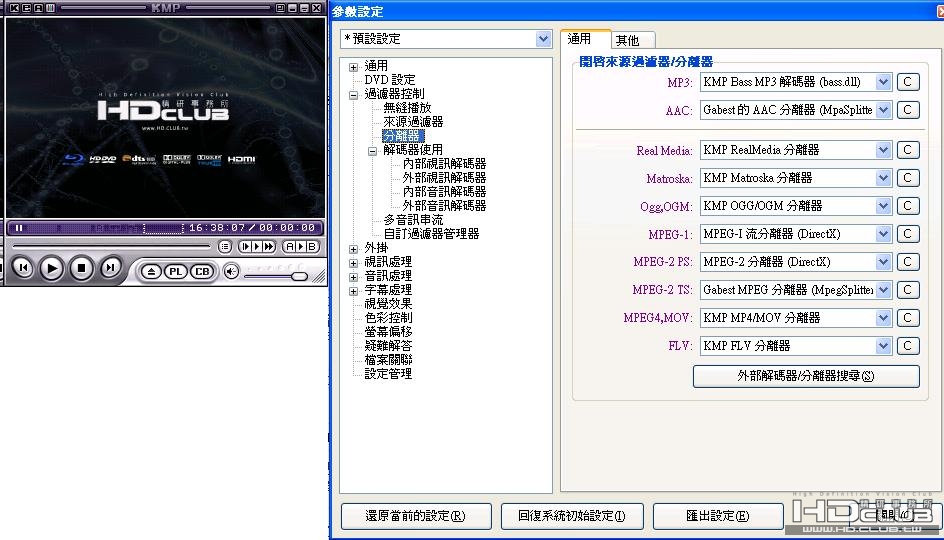Viewport: 944px width, 540px height.
Task: Expand the 外掛 tree node
Action: point(353,249)
